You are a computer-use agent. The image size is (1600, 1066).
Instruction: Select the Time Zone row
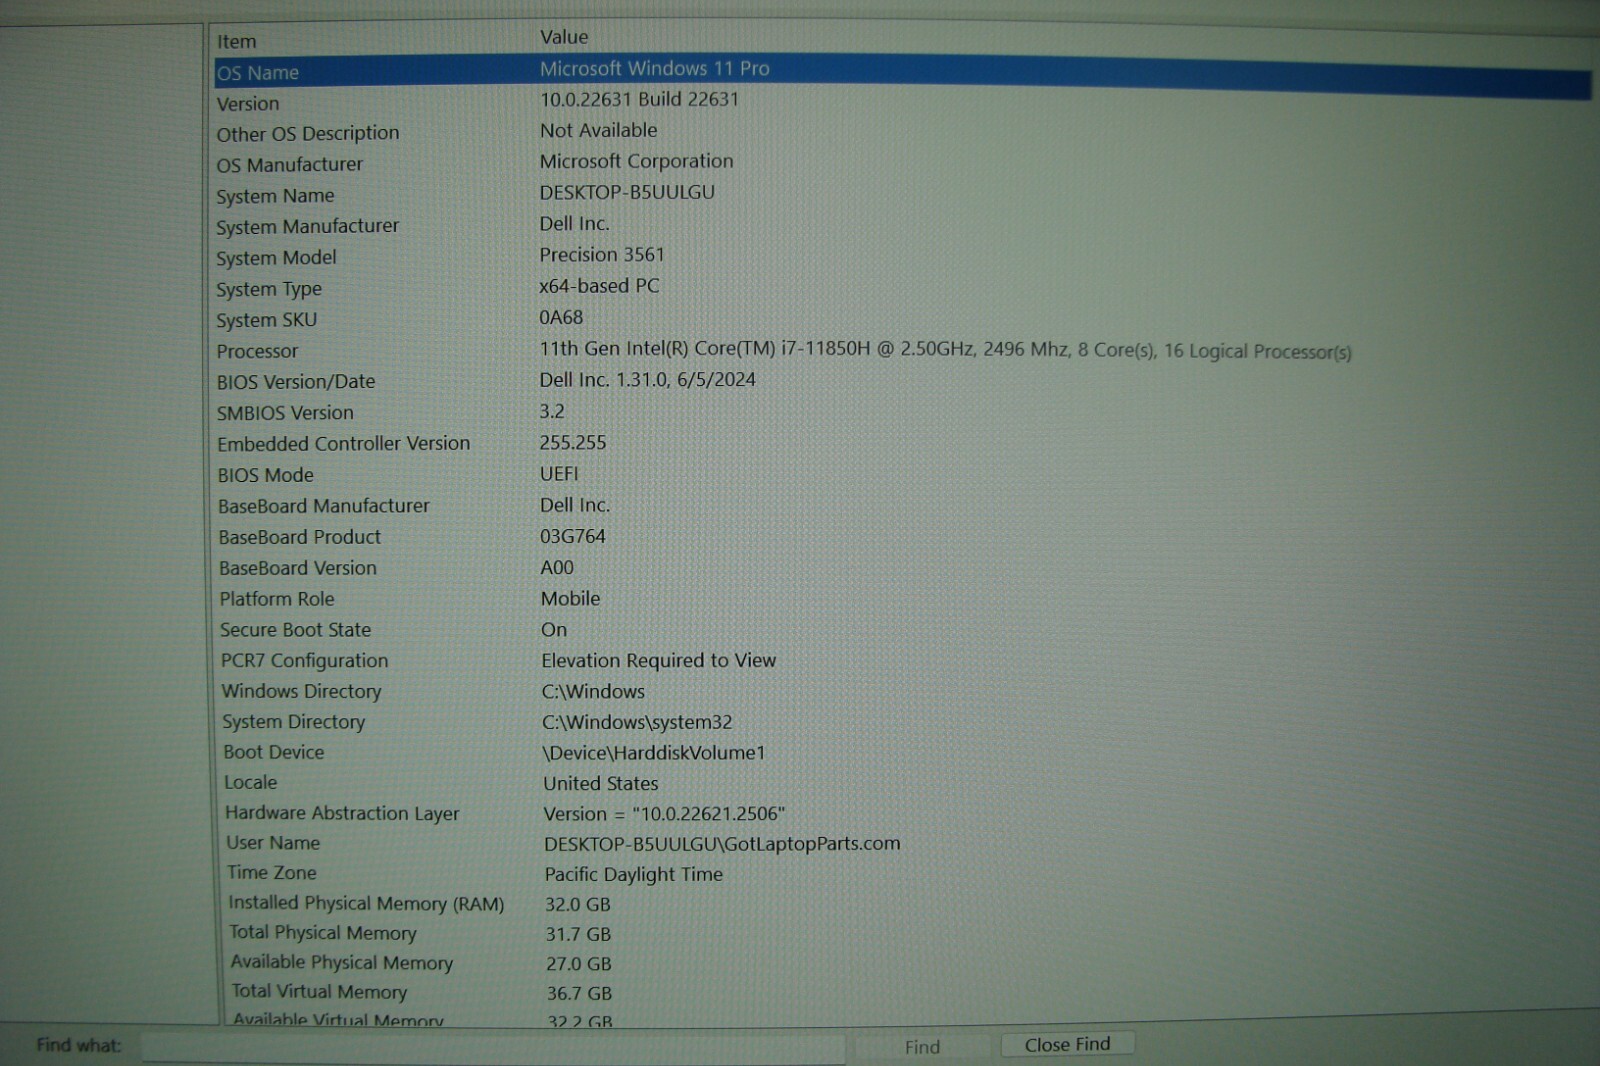tap(271, 873)
